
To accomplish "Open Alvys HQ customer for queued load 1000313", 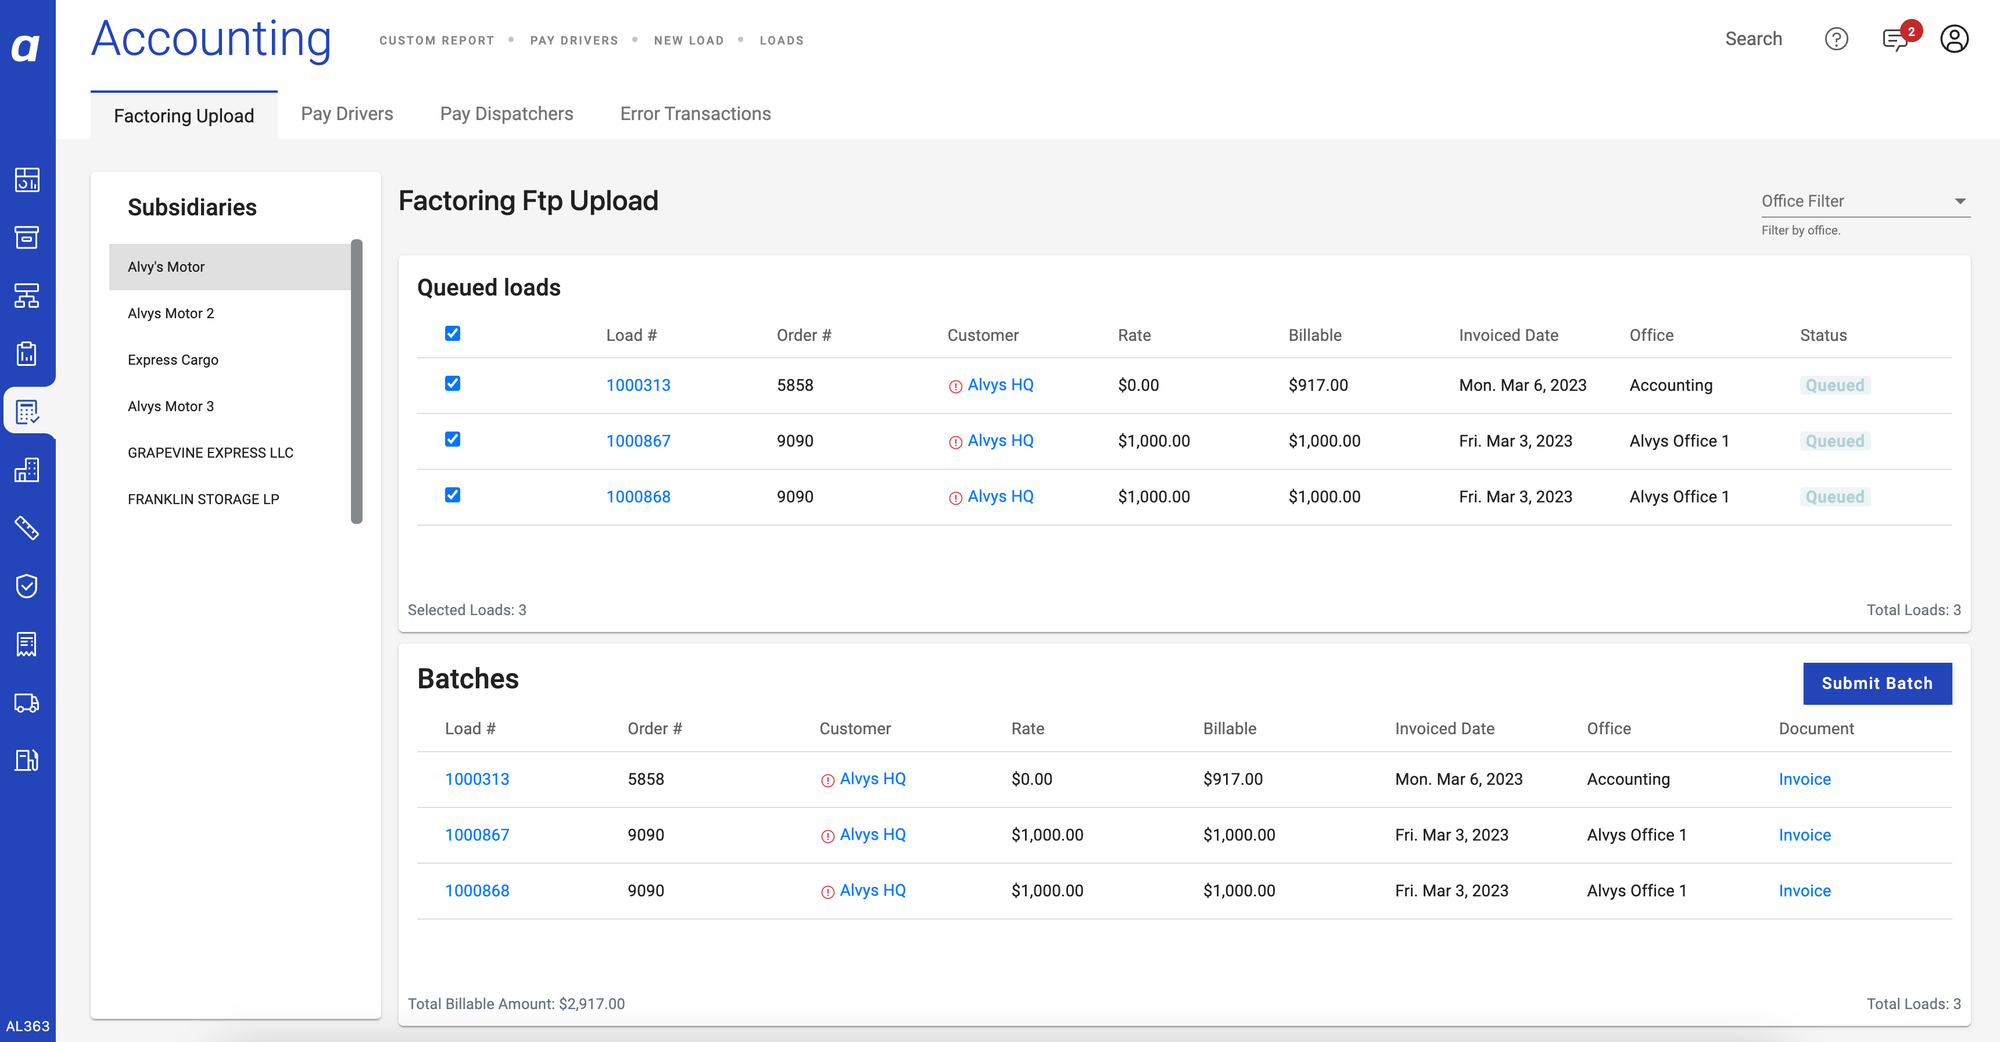I will [x=1000, y=385].
